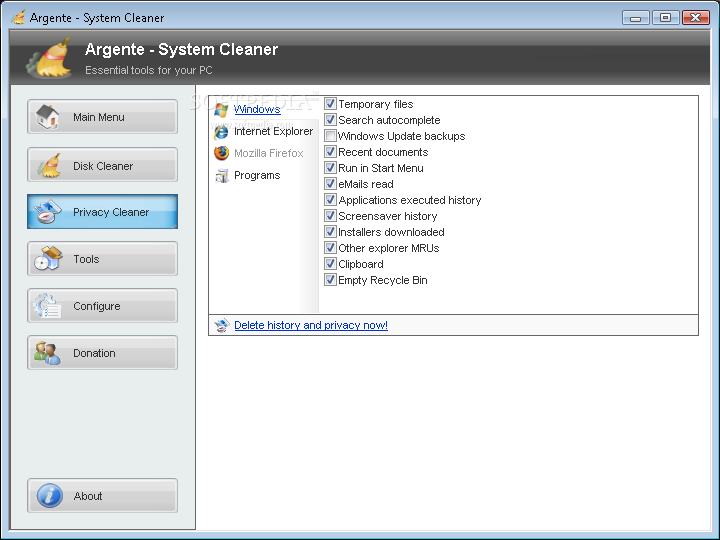
Task: Click Delete history and privacy now link
Action: [311, 325]
